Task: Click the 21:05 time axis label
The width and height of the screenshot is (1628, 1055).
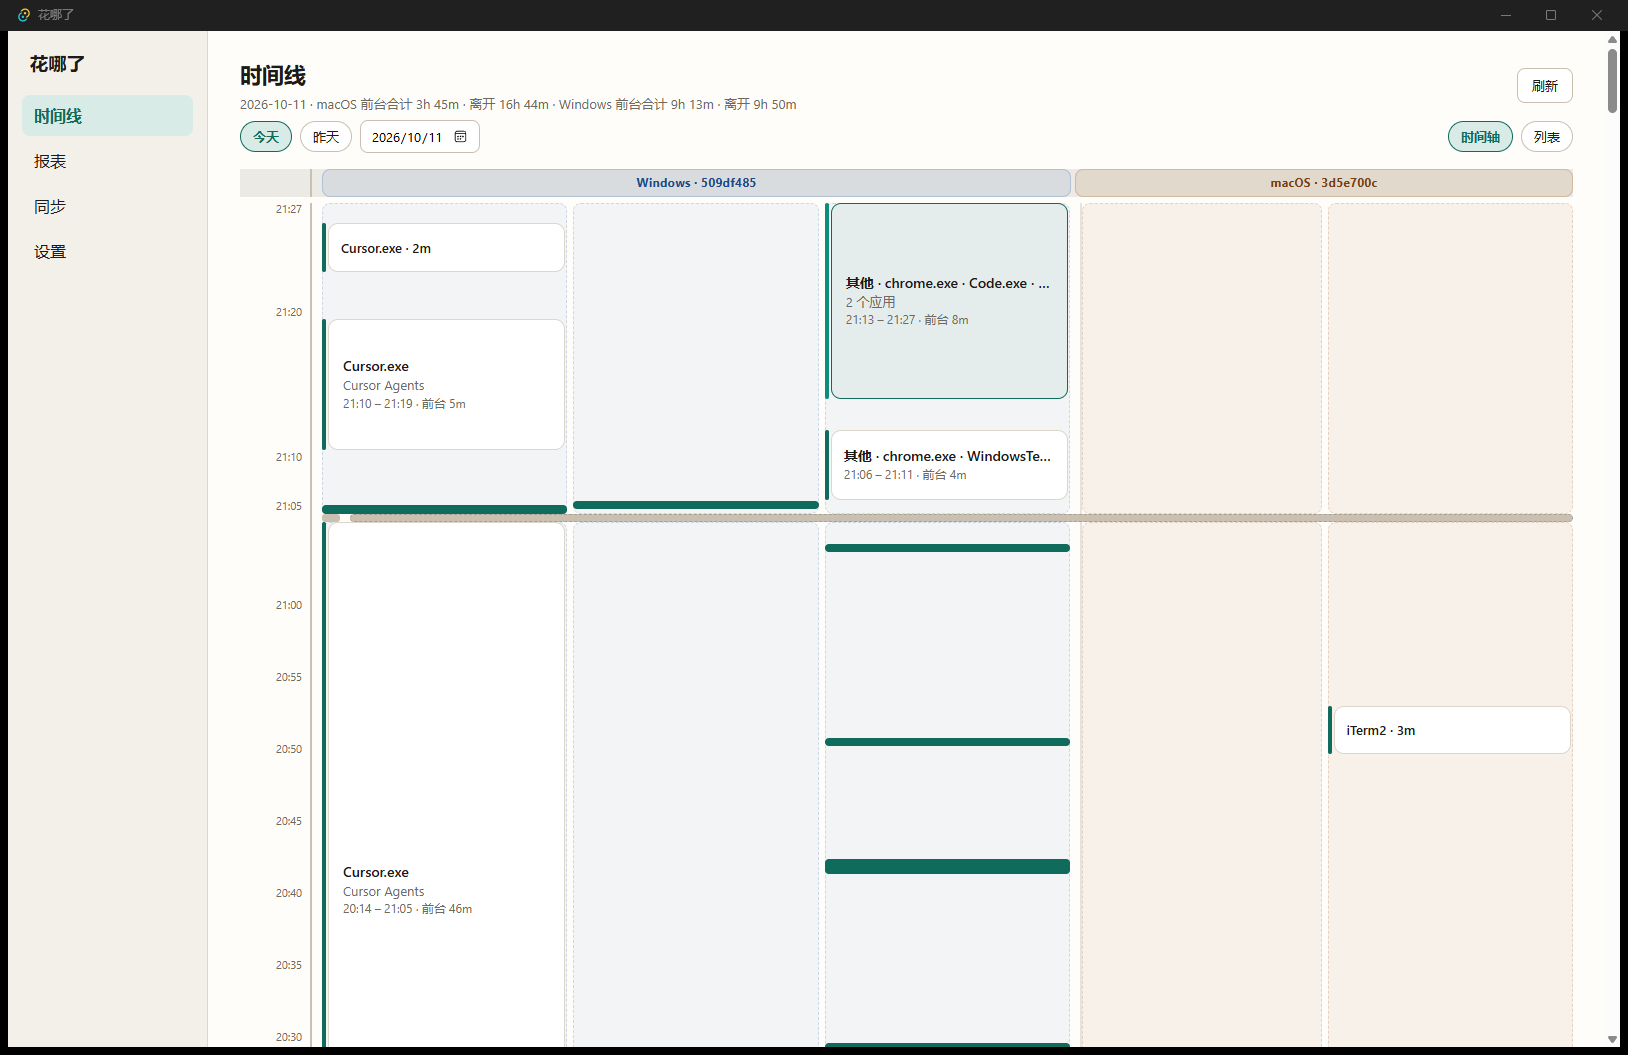Action: 289,506
